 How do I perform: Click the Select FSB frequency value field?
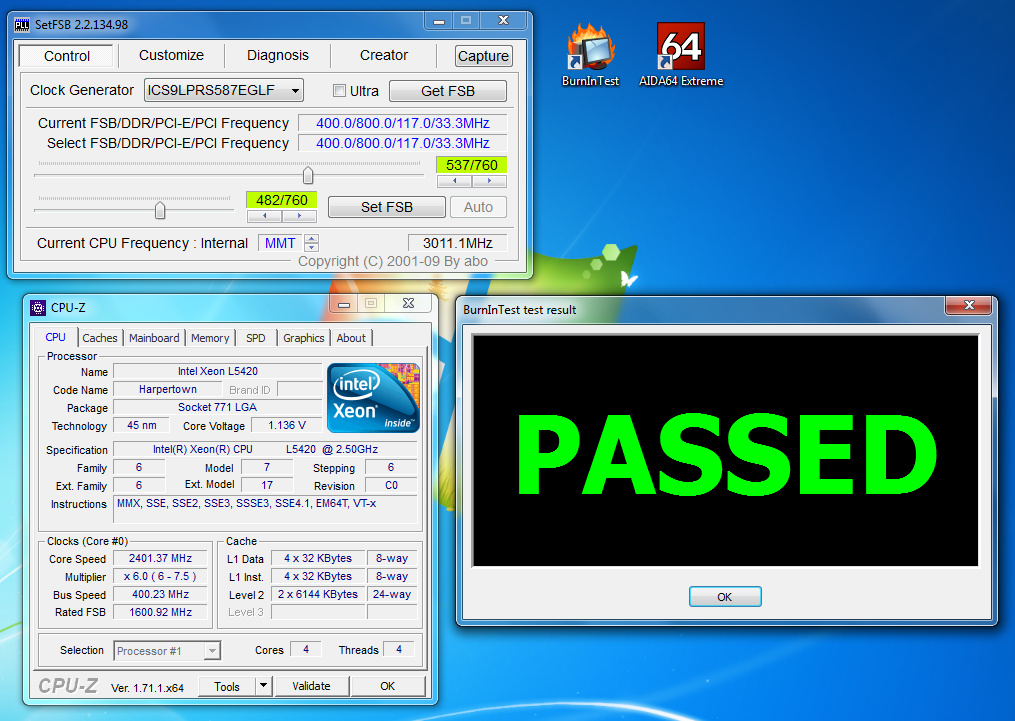point(403,143)
